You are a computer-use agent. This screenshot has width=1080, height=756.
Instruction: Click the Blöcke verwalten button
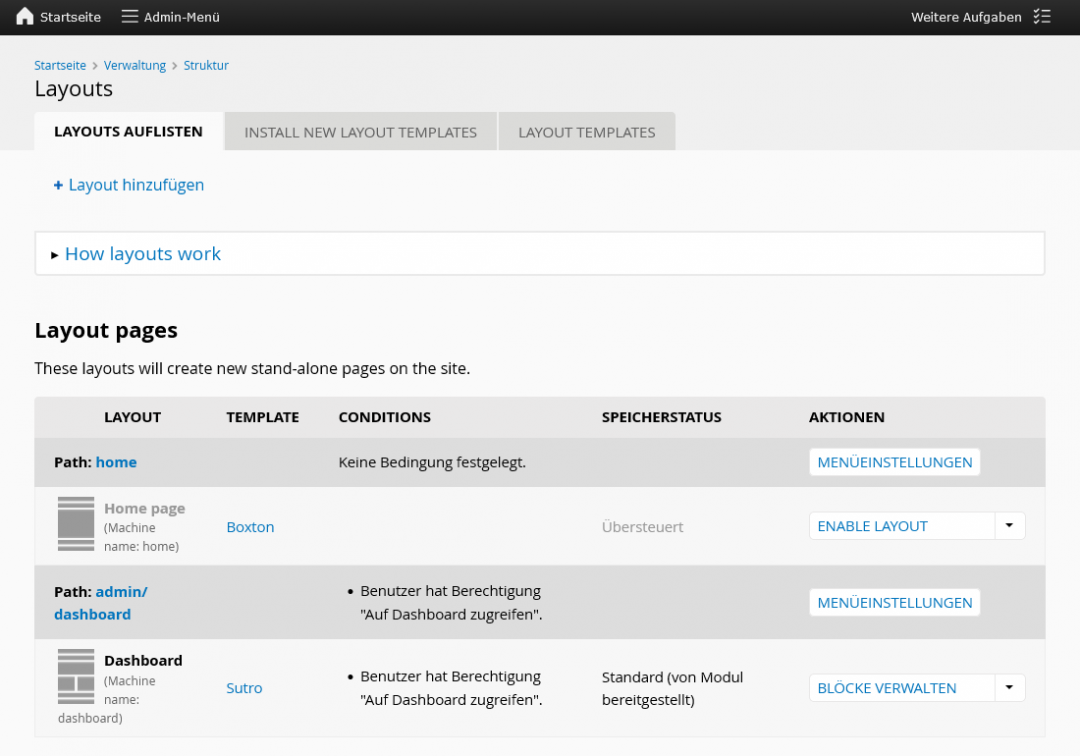pos(902,688)
